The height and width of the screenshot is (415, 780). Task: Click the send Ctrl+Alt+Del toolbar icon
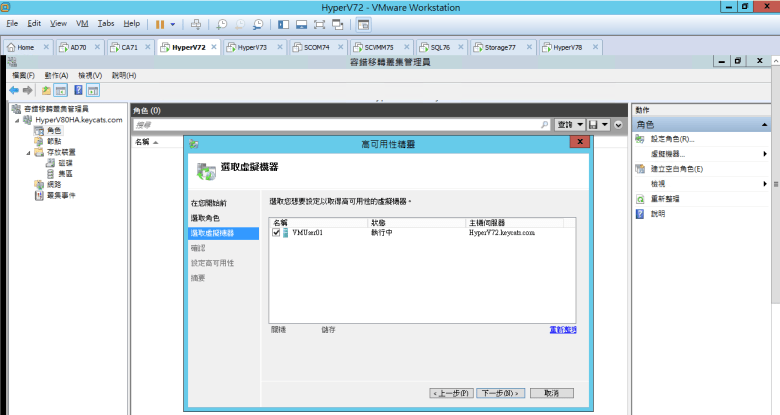[196, 23]
